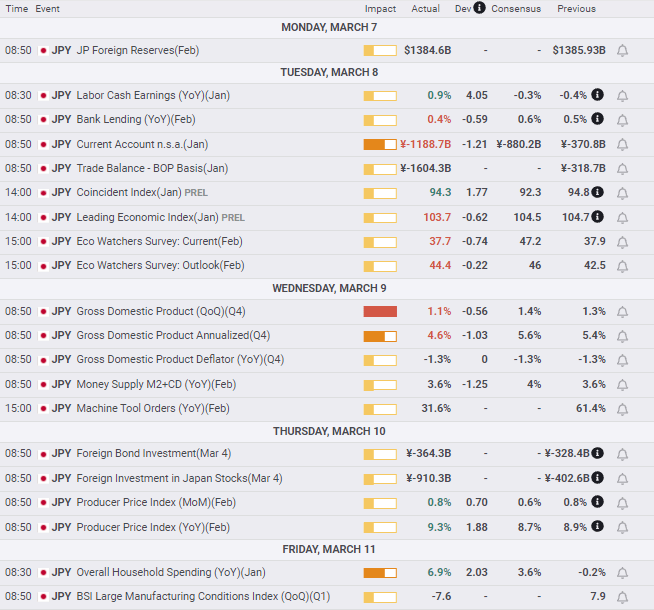This screenshot has width=654, height=610.
Task: Click actual value -7.6 in BSI row
Action: pos(441,597)
